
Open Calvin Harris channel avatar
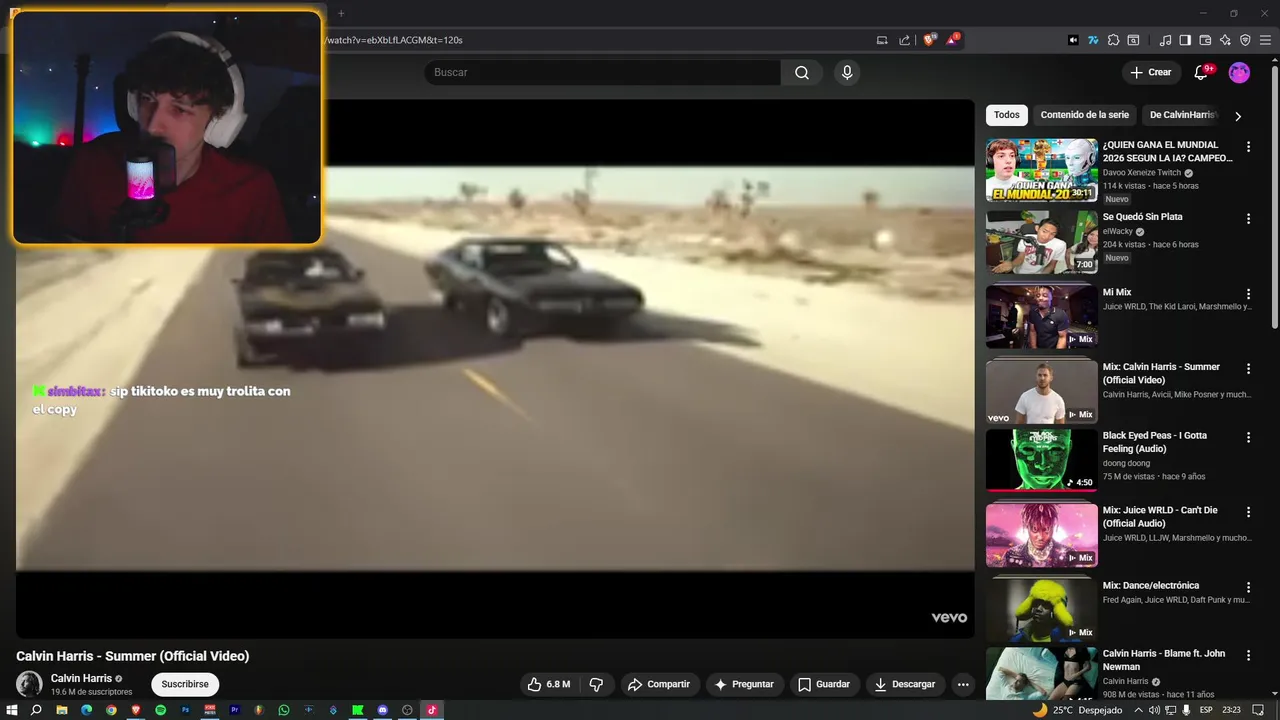click(x=29, y=684)
